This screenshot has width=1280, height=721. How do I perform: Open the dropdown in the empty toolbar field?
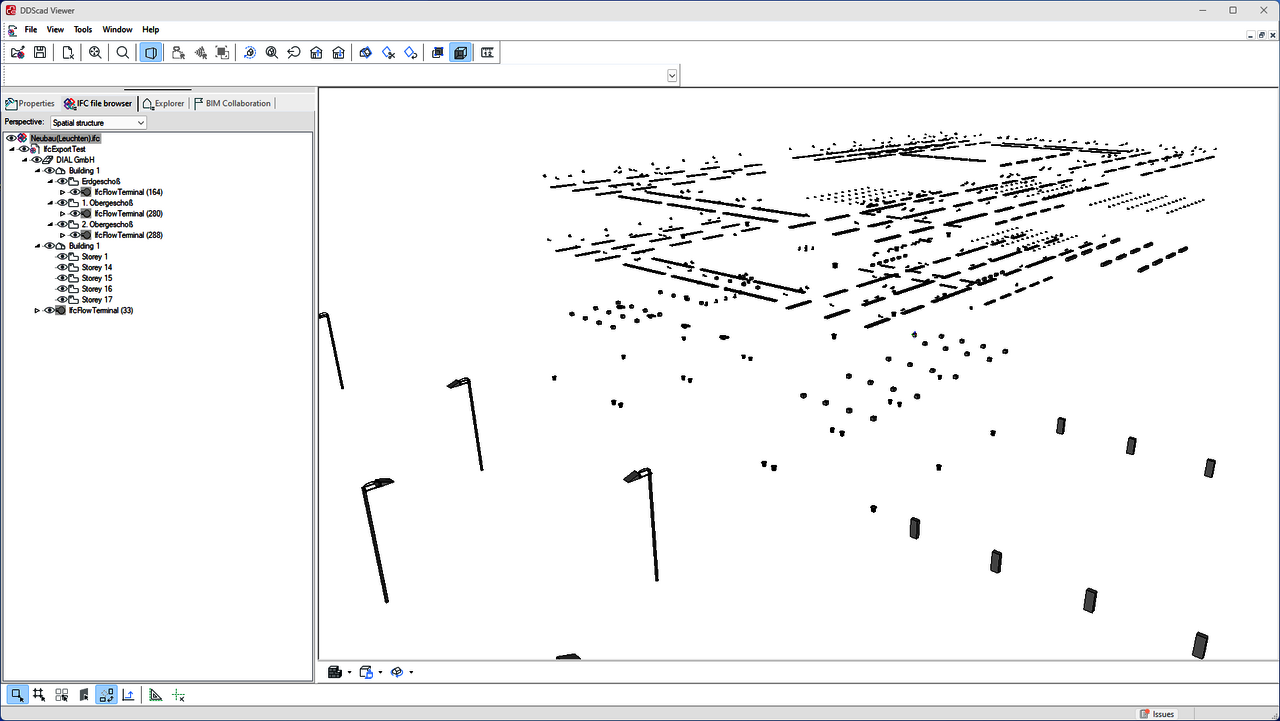click(672, 76)
